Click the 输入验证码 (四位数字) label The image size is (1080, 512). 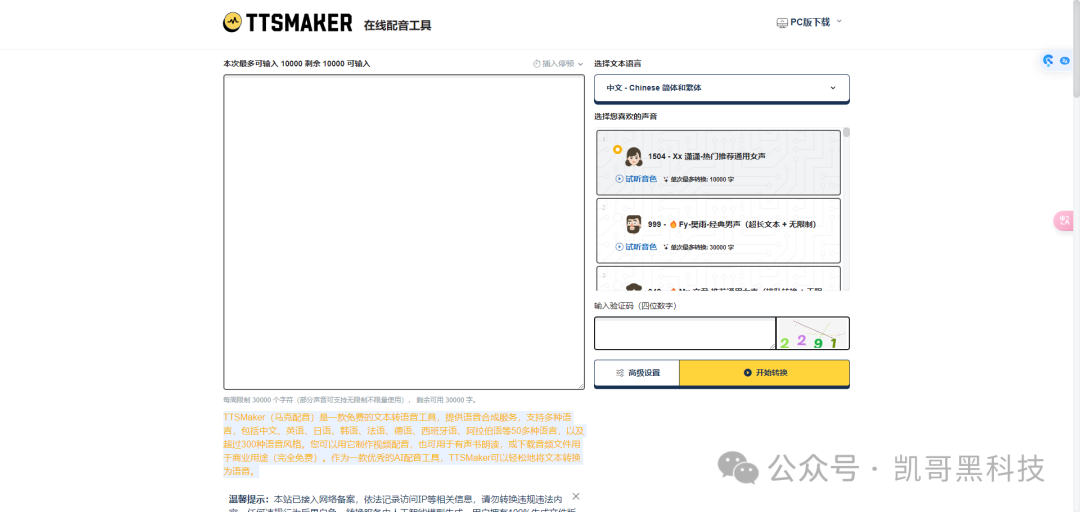click(x=635, y=305)
